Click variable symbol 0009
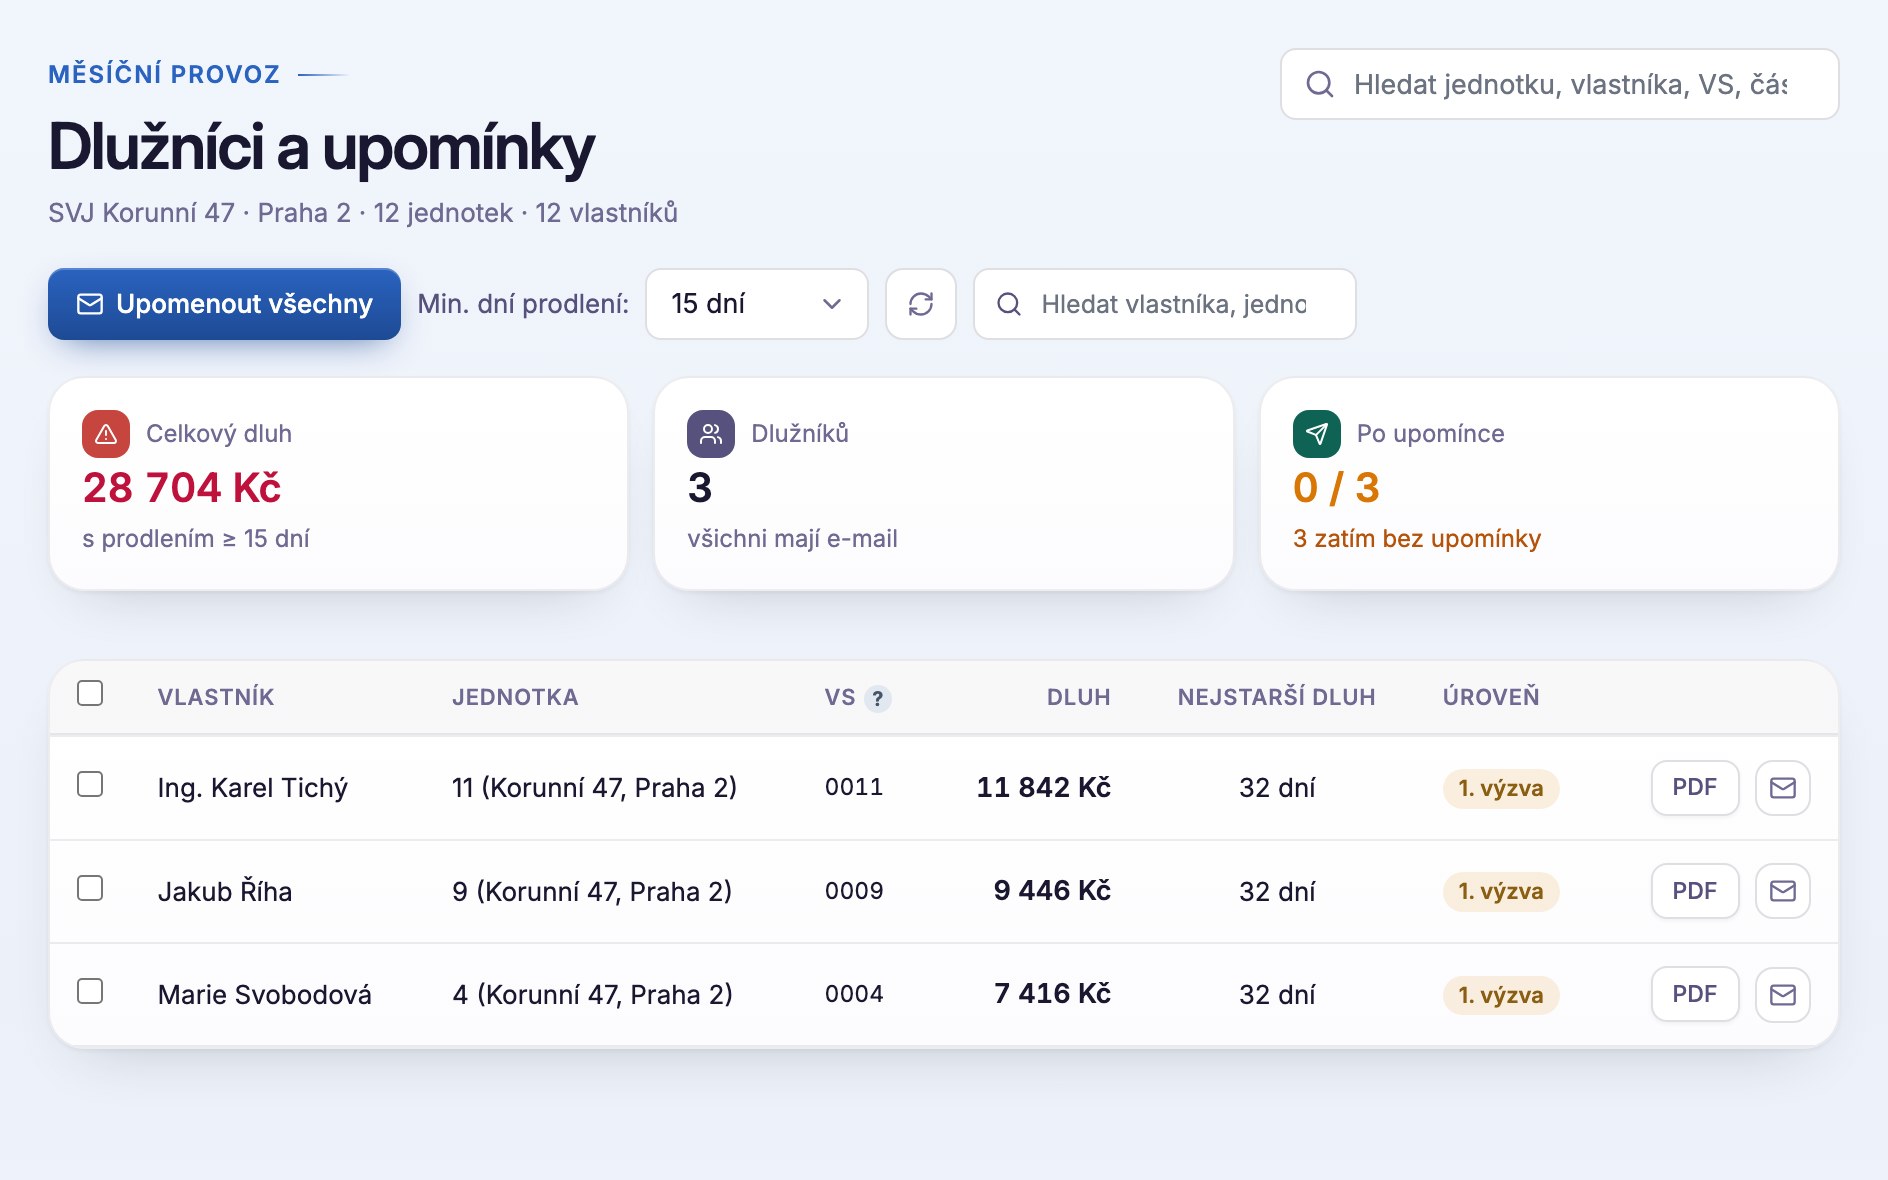The image size is (1888, 1180). coord(854,891)
